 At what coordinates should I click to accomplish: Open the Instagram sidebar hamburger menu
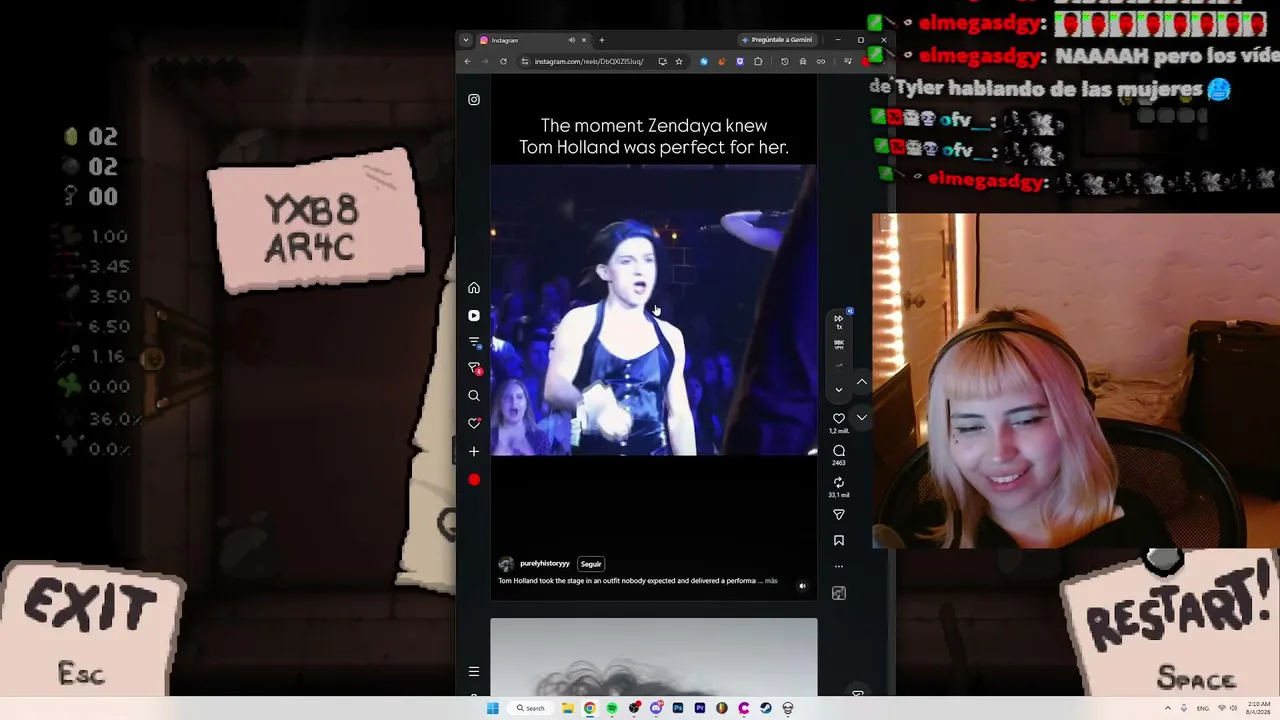tap(474, 672)
